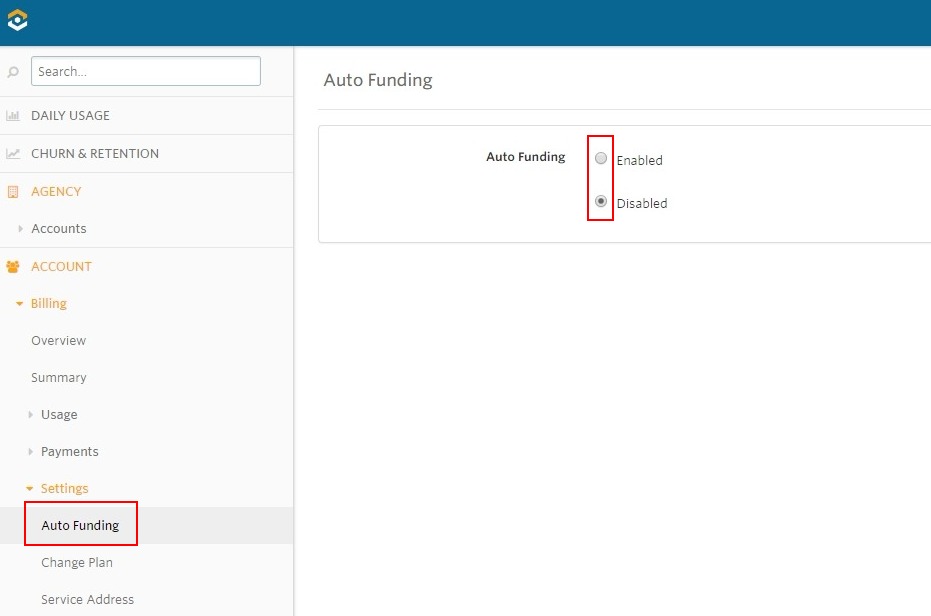The height and width of the screenshot is (616, 931).
Task: Select the Disabled radio button
Action: [x=601, y=201]
